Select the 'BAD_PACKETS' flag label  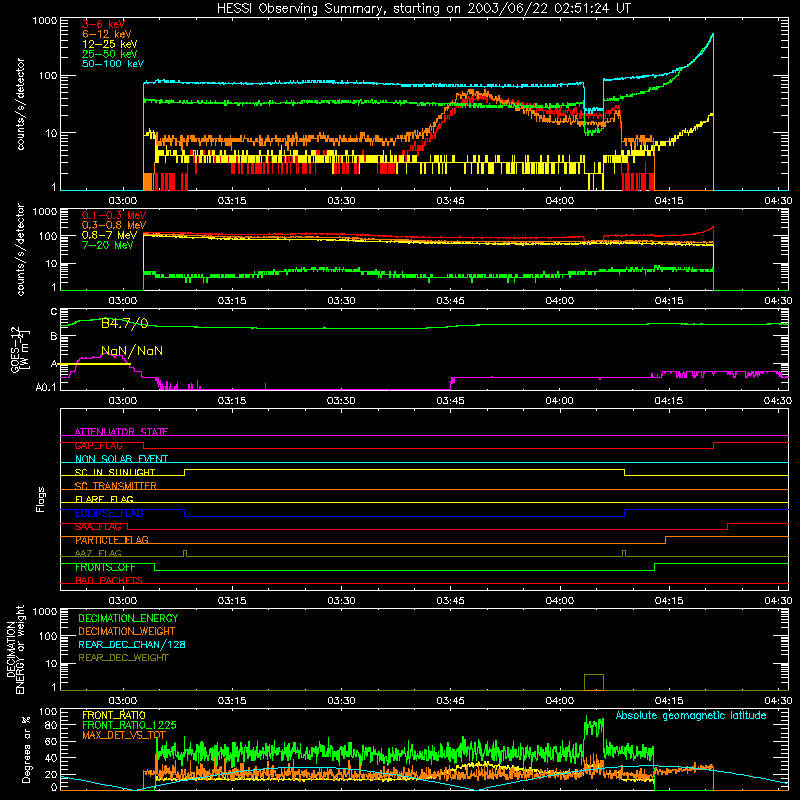click(x=109, y=581)
